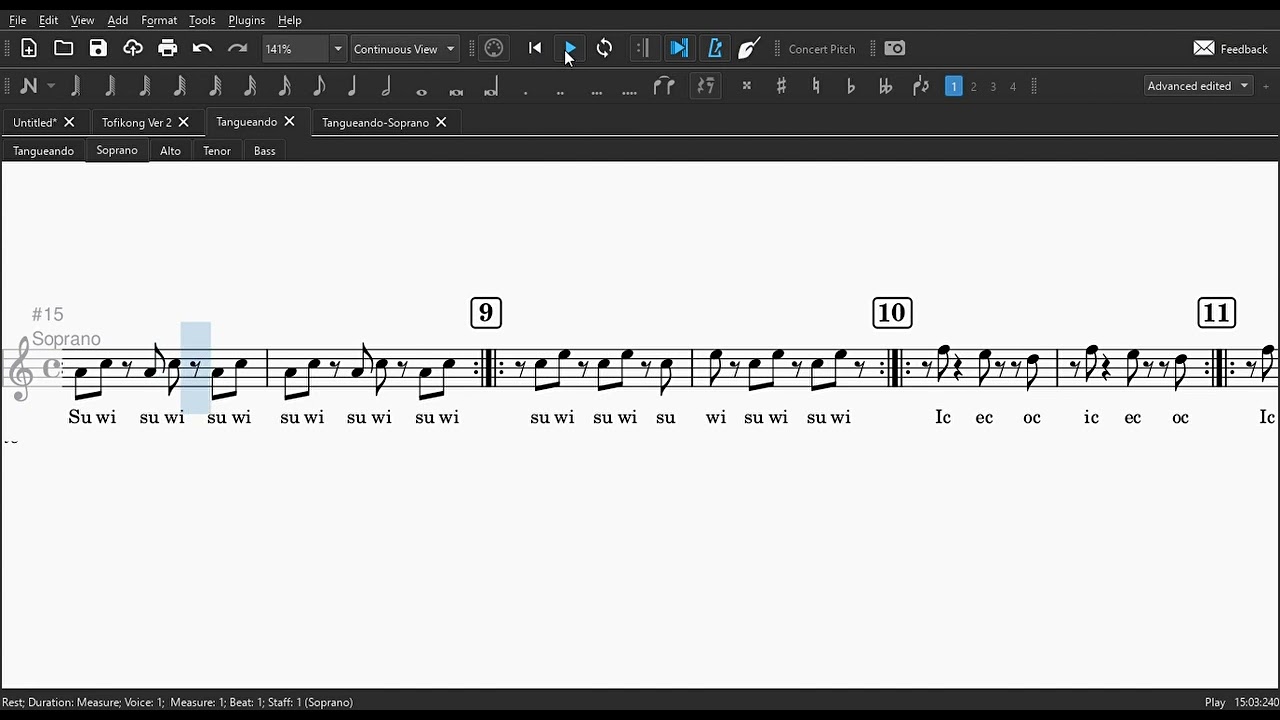Open the Alto part tab
Viewport: 1280px width, 720px height.
(170, 151)
